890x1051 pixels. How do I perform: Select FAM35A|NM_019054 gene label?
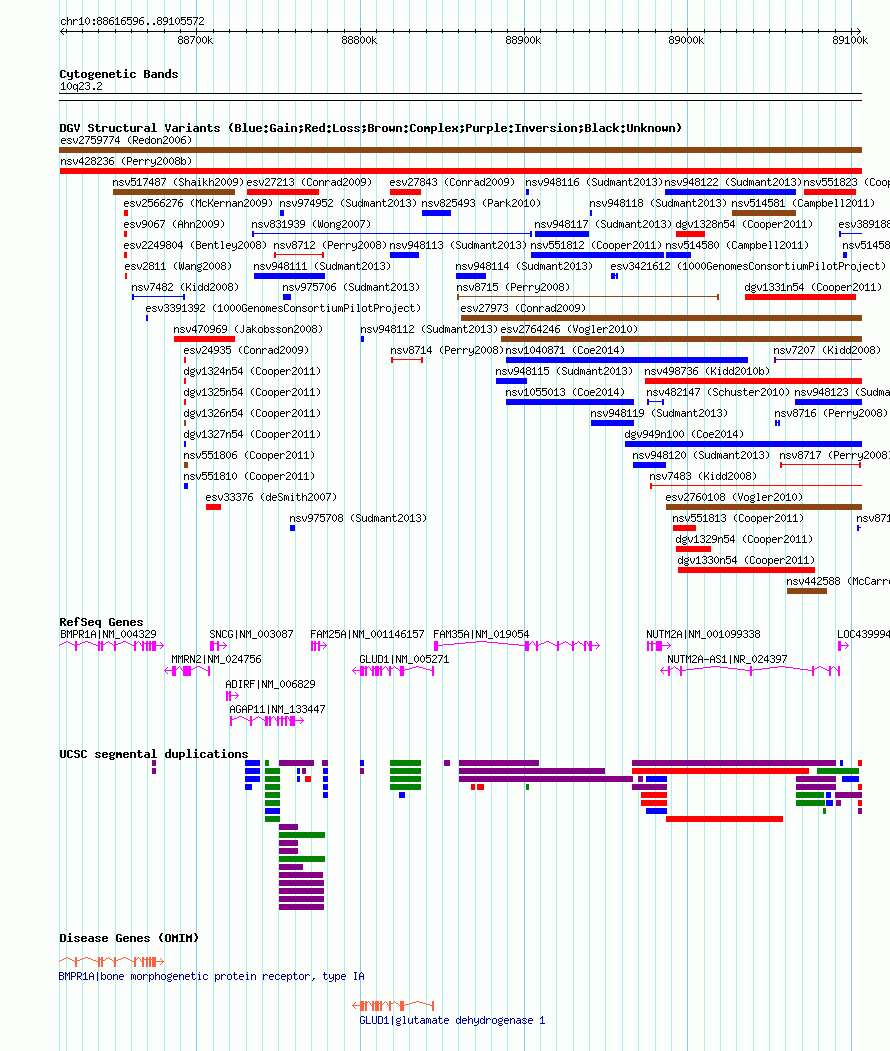[x=481, y=634]
